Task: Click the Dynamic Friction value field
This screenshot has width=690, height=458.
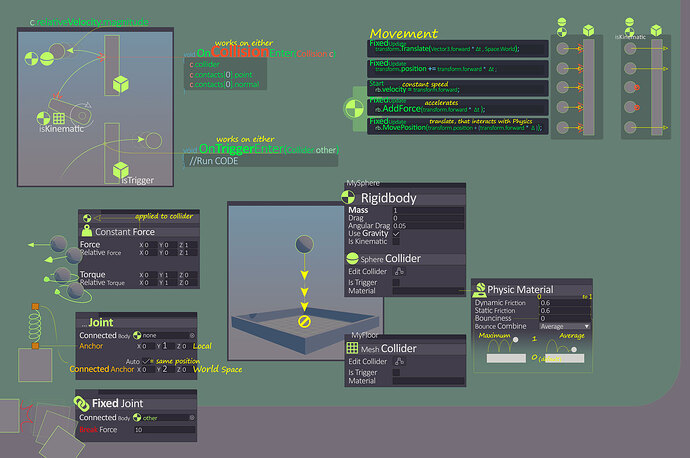Action: (565, 303)
